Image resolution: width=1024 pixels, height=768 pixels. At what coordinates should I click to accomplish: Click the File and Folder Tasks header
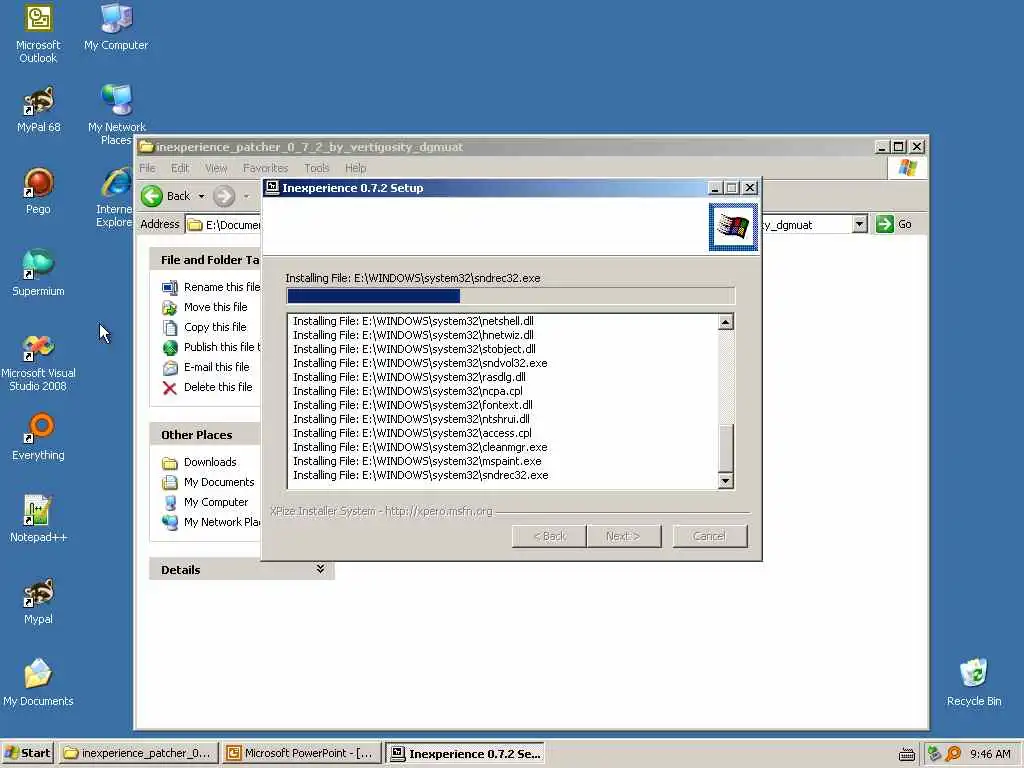click(205, 260)
